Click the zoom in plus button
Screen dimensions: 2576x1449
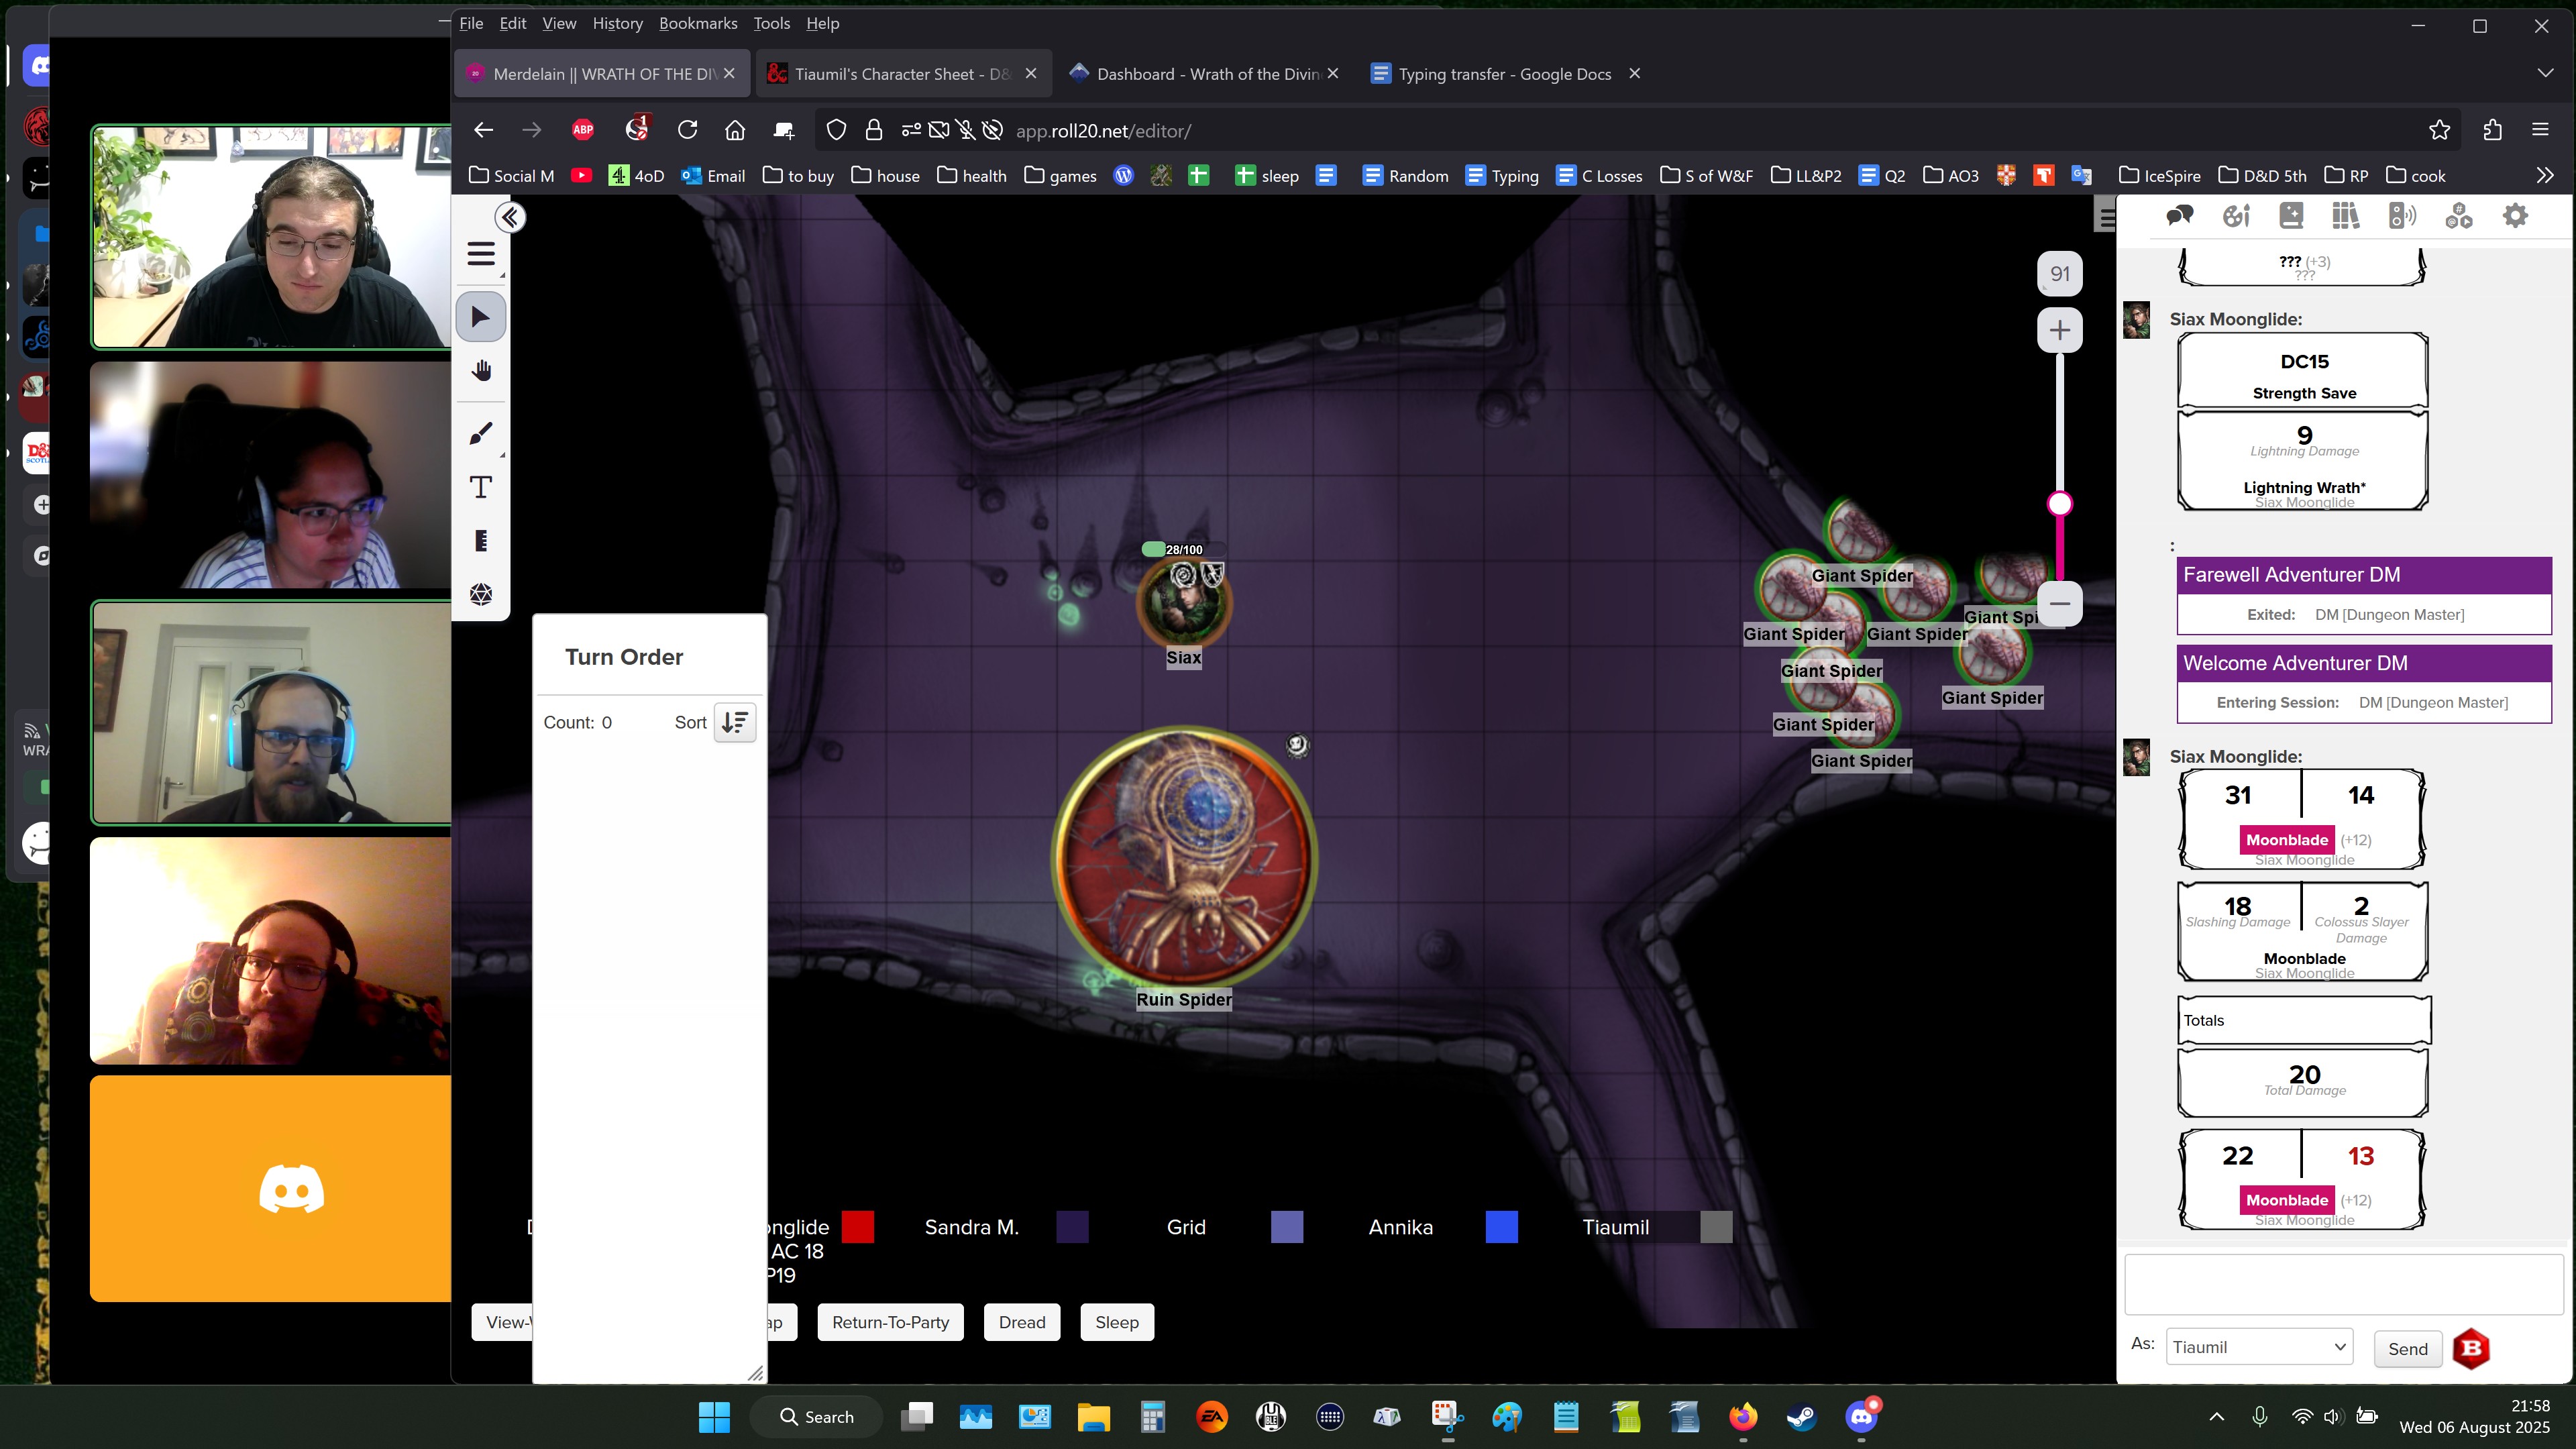click(2059, 330)
